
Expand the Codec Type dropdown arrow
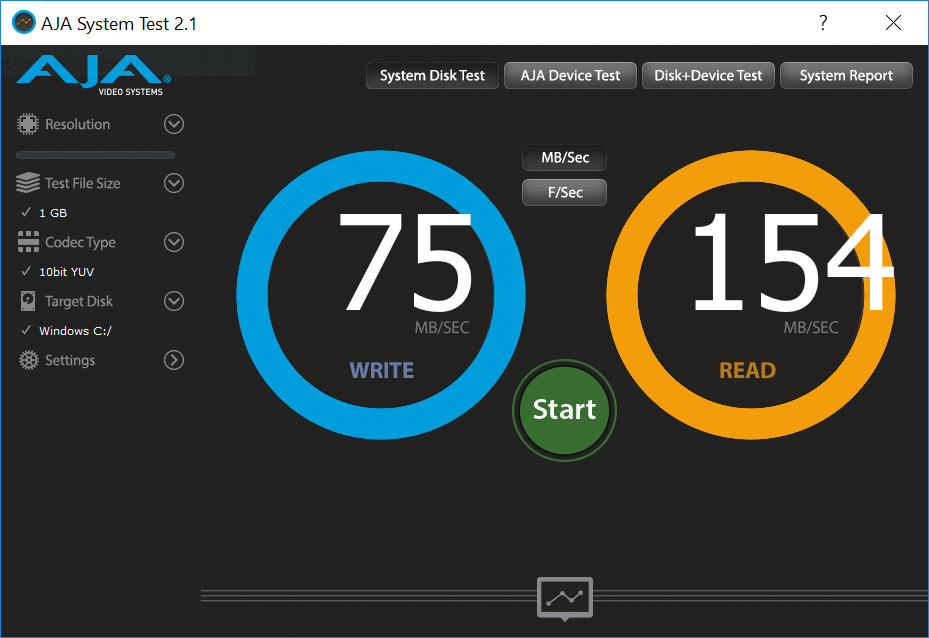point(174,242)
